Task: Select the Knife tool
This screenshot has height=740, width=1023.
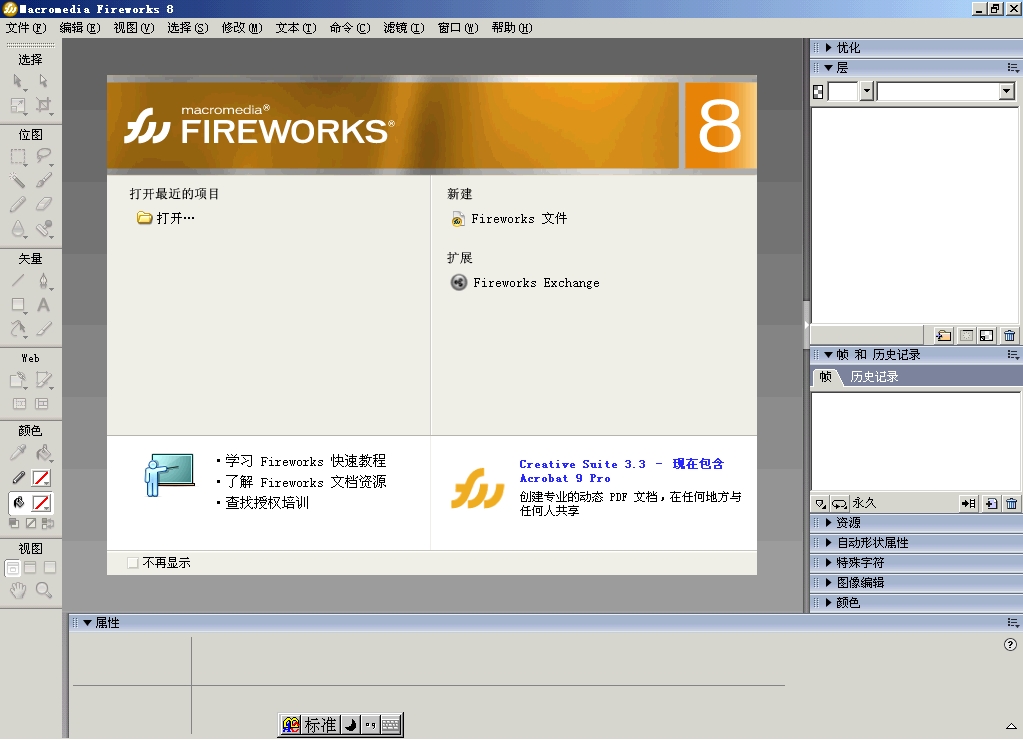Action: click(x=43, y=329)
